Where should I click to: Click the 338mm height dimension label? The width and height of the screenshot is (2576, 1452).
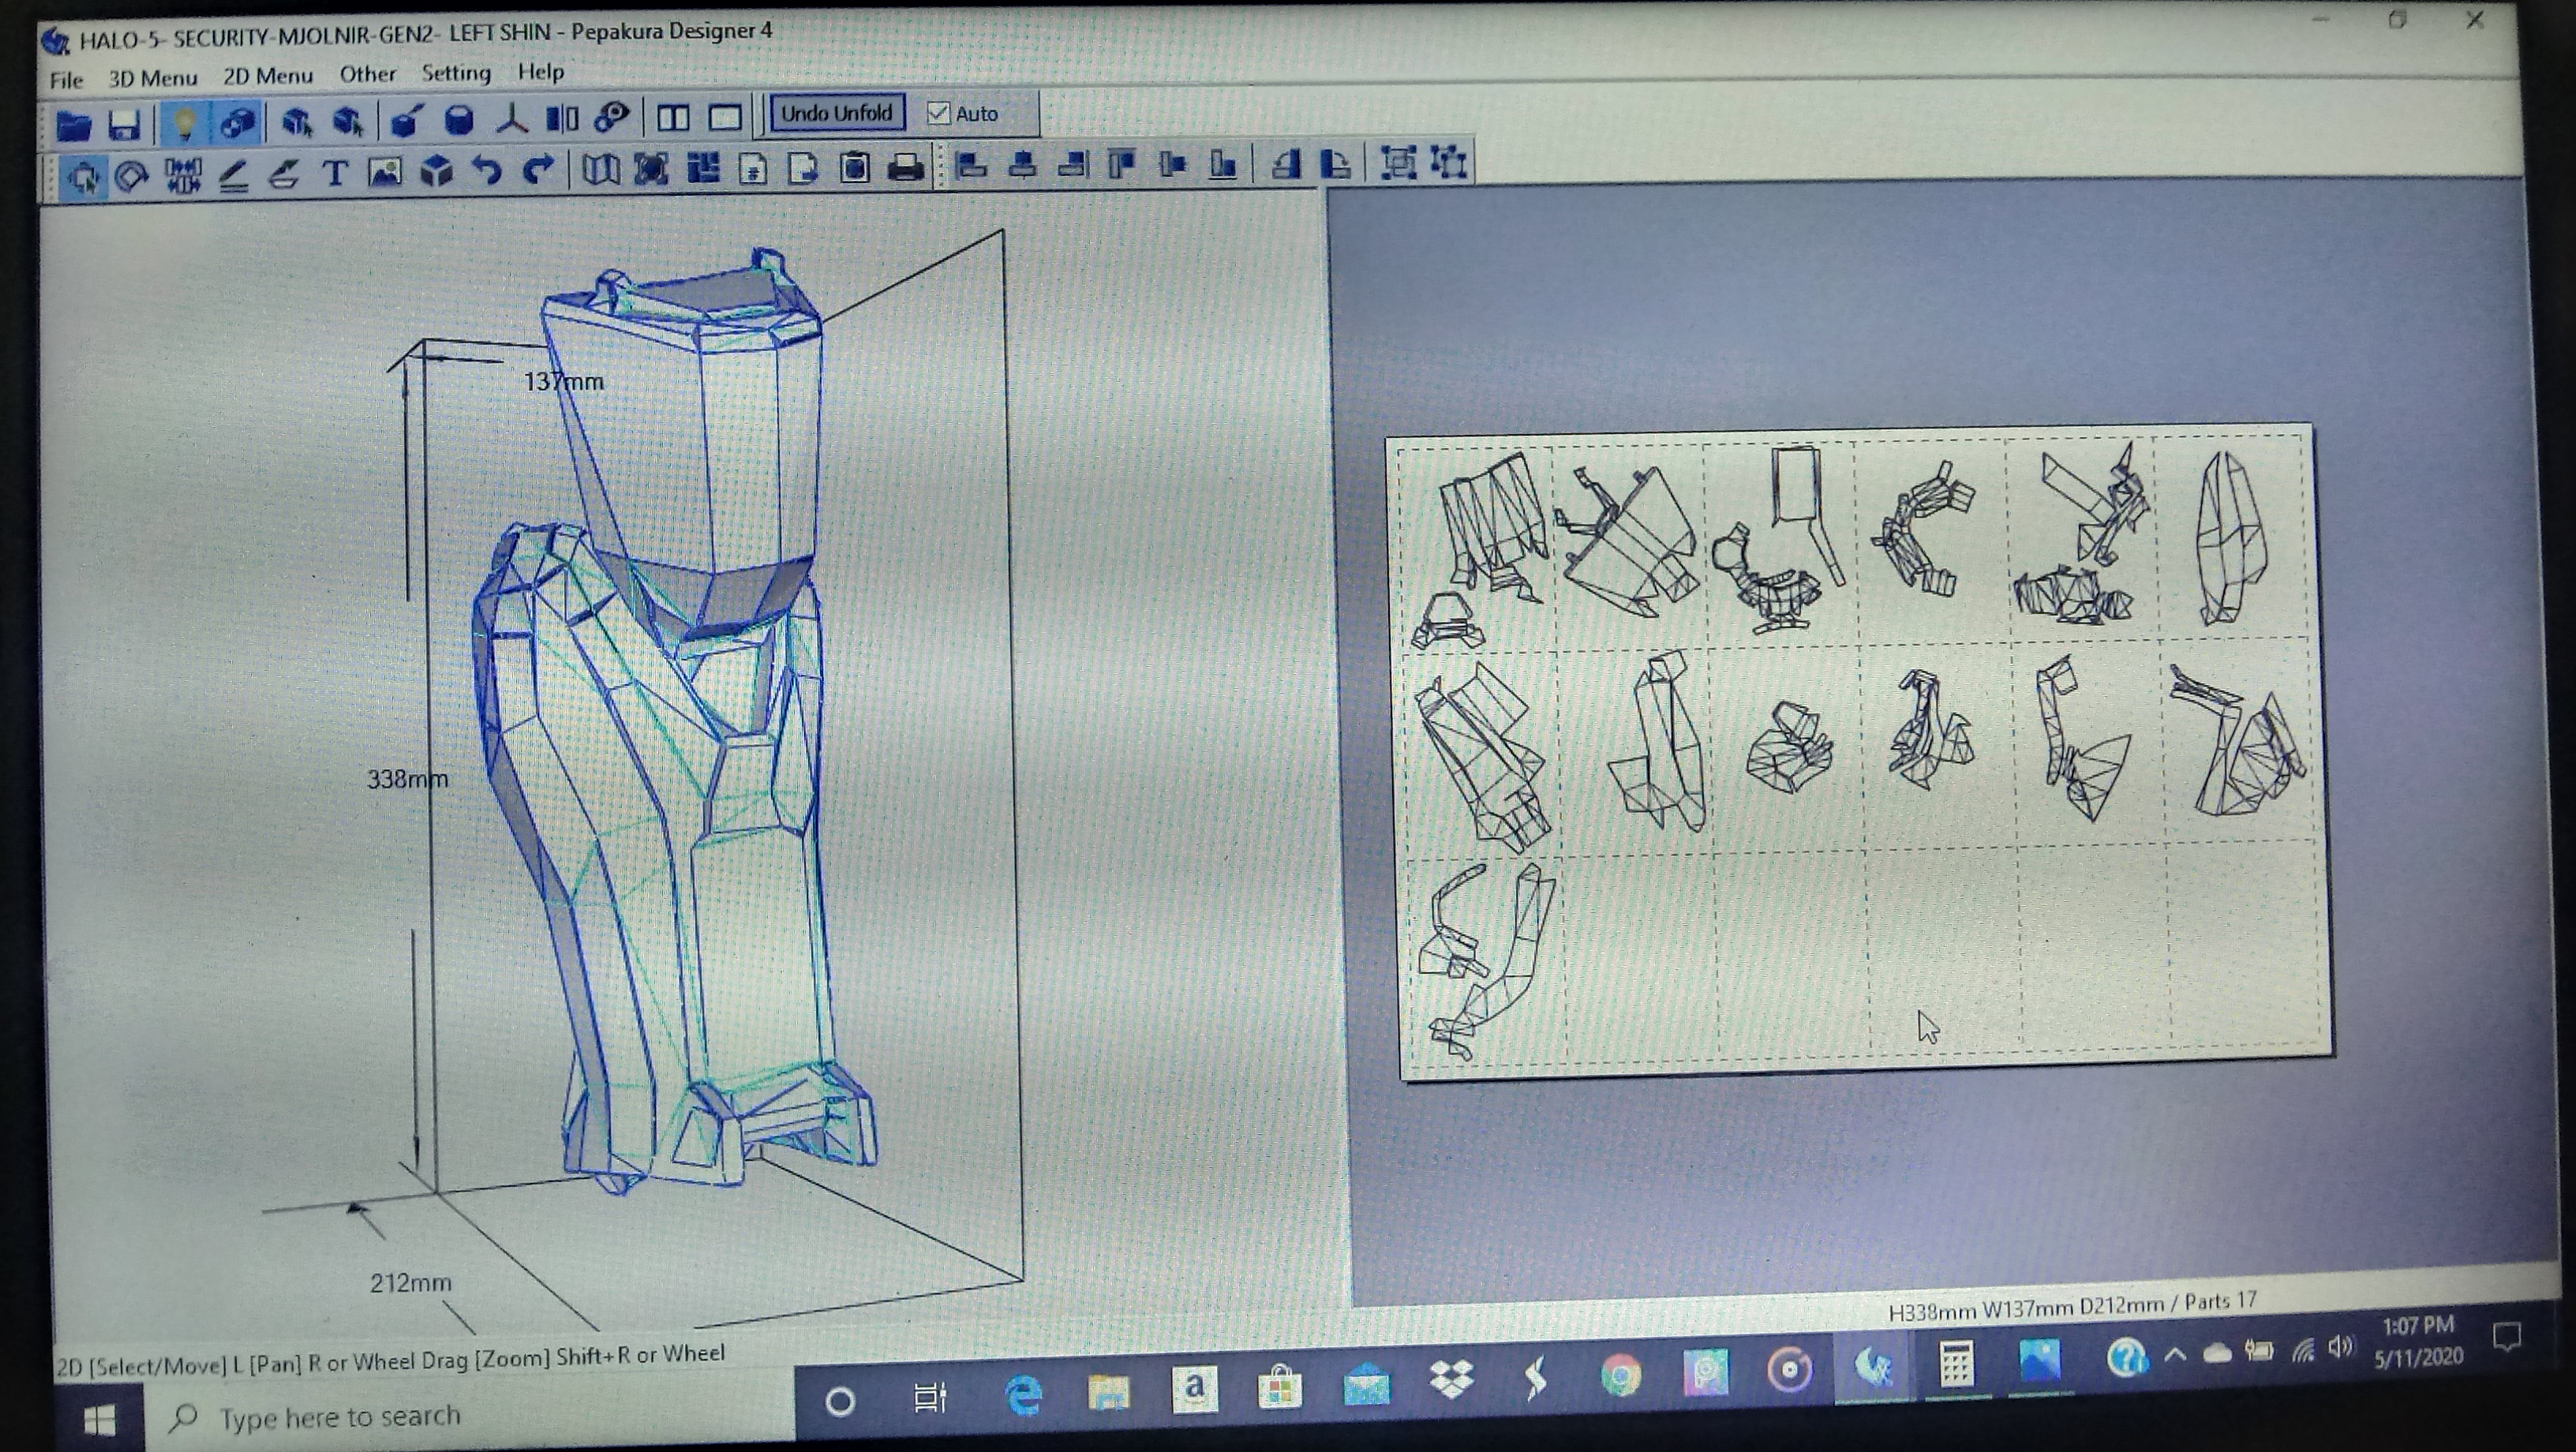407,779
